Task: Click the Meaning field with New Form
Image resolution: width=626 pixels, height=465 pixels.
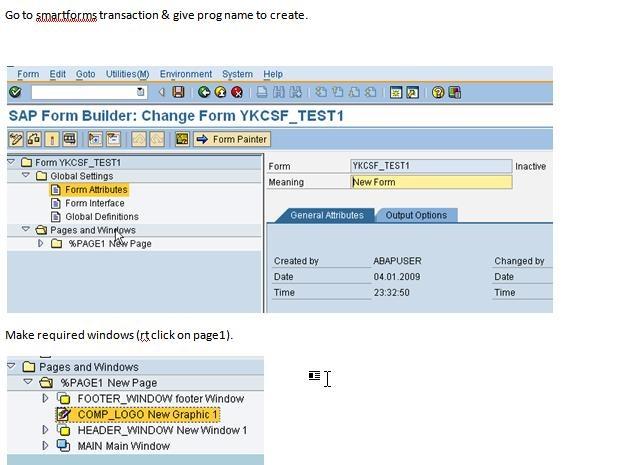Action: 431,182
